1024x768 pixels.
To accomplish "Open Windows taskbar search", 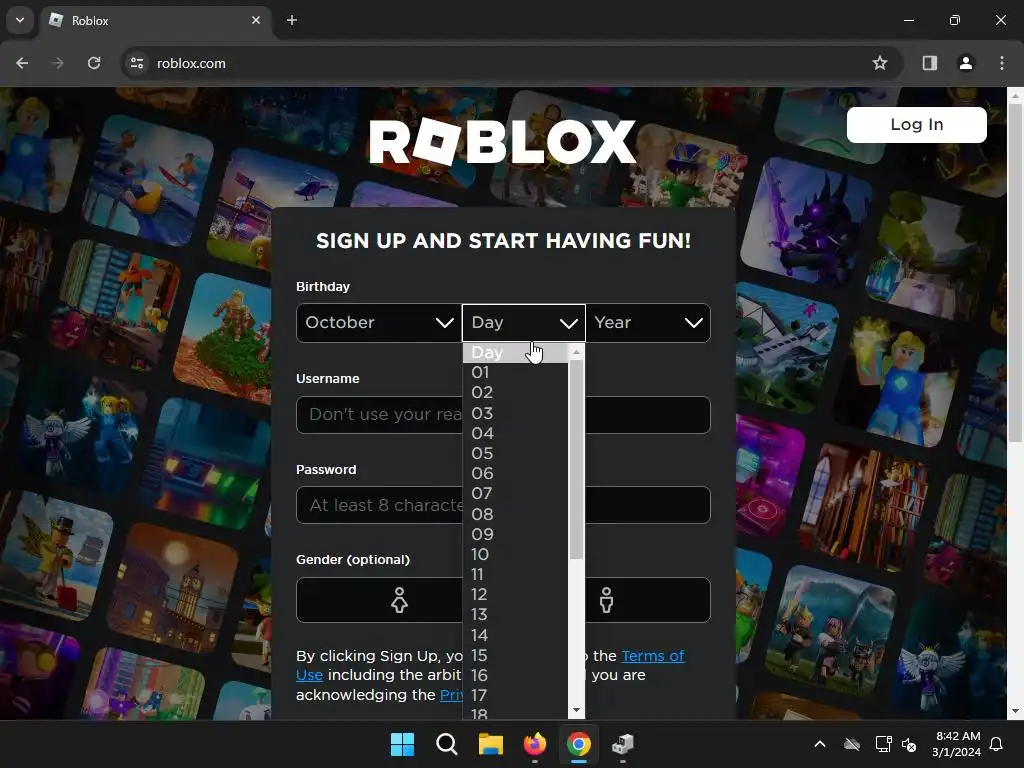I will [x=447, y=744].
